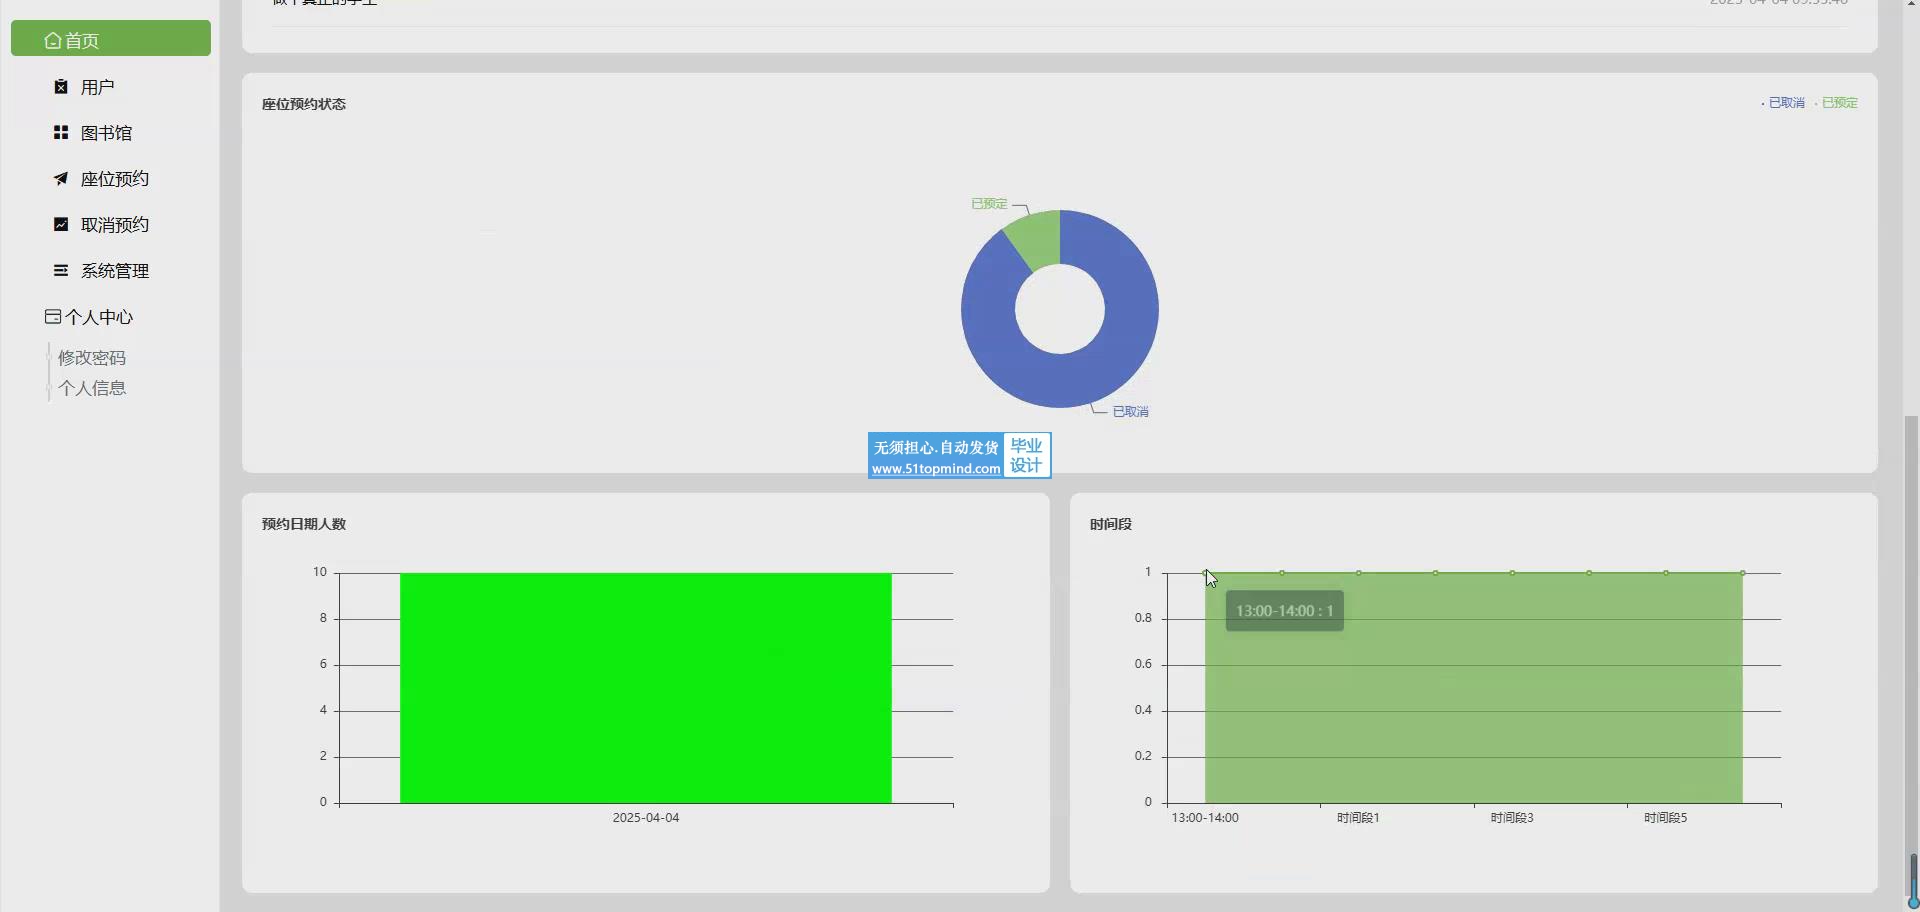Click the green 2025-04-04 bar
Image resolution: width=1920 pixels, height=912 pixels.
tap(645, 688)
